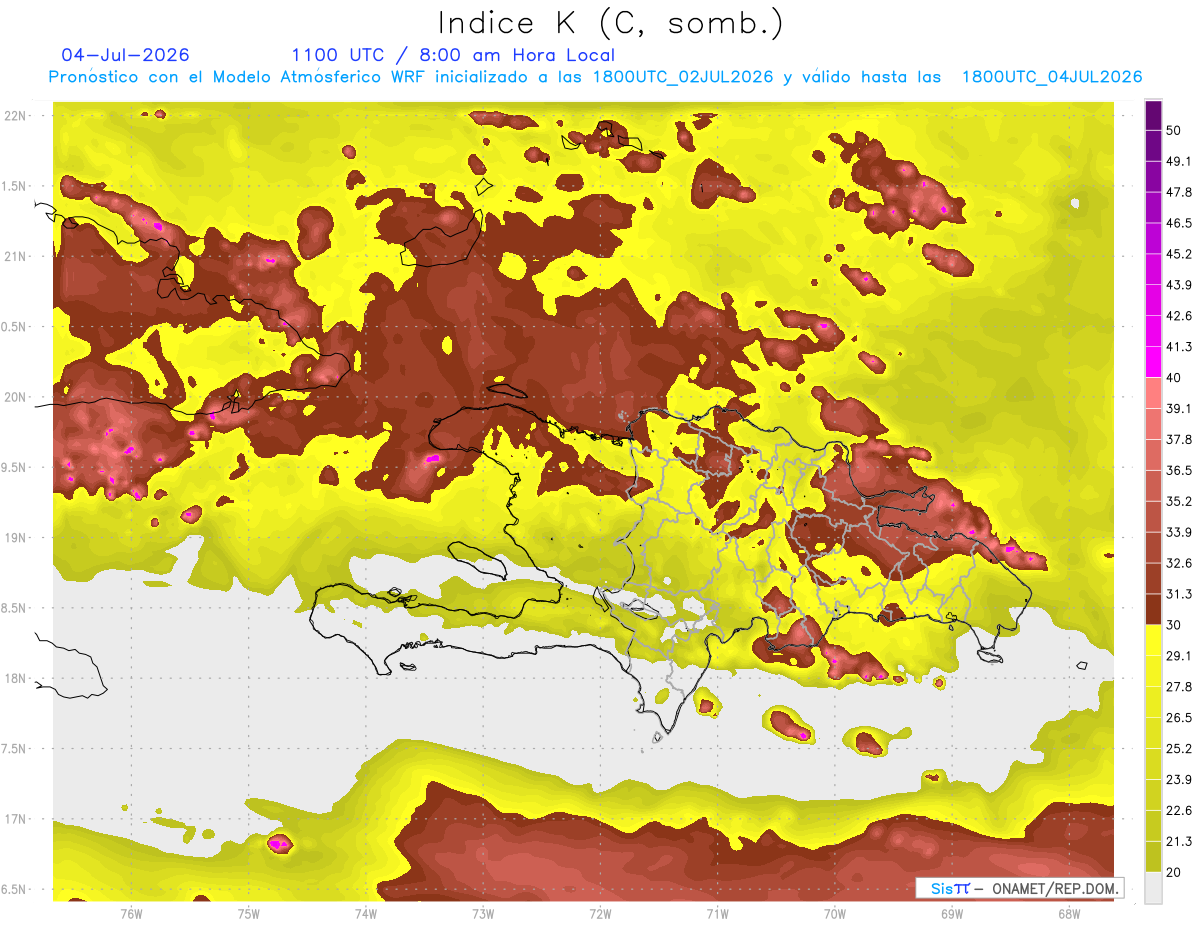Image resolution: width=1200 pixels, height=927 pixels.
Task: Select the '17N' latitude label
Action: tap(15, 820)
